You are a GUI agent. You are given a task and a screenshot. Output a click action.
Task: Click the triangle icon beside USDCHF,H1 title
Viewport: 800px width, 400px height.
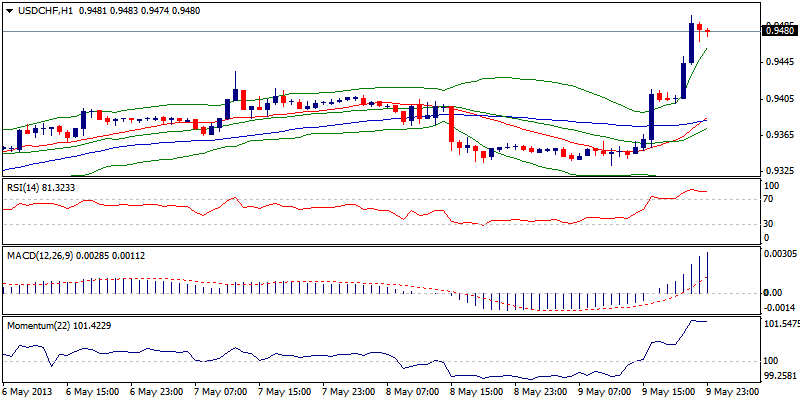(x=9, y=11)
